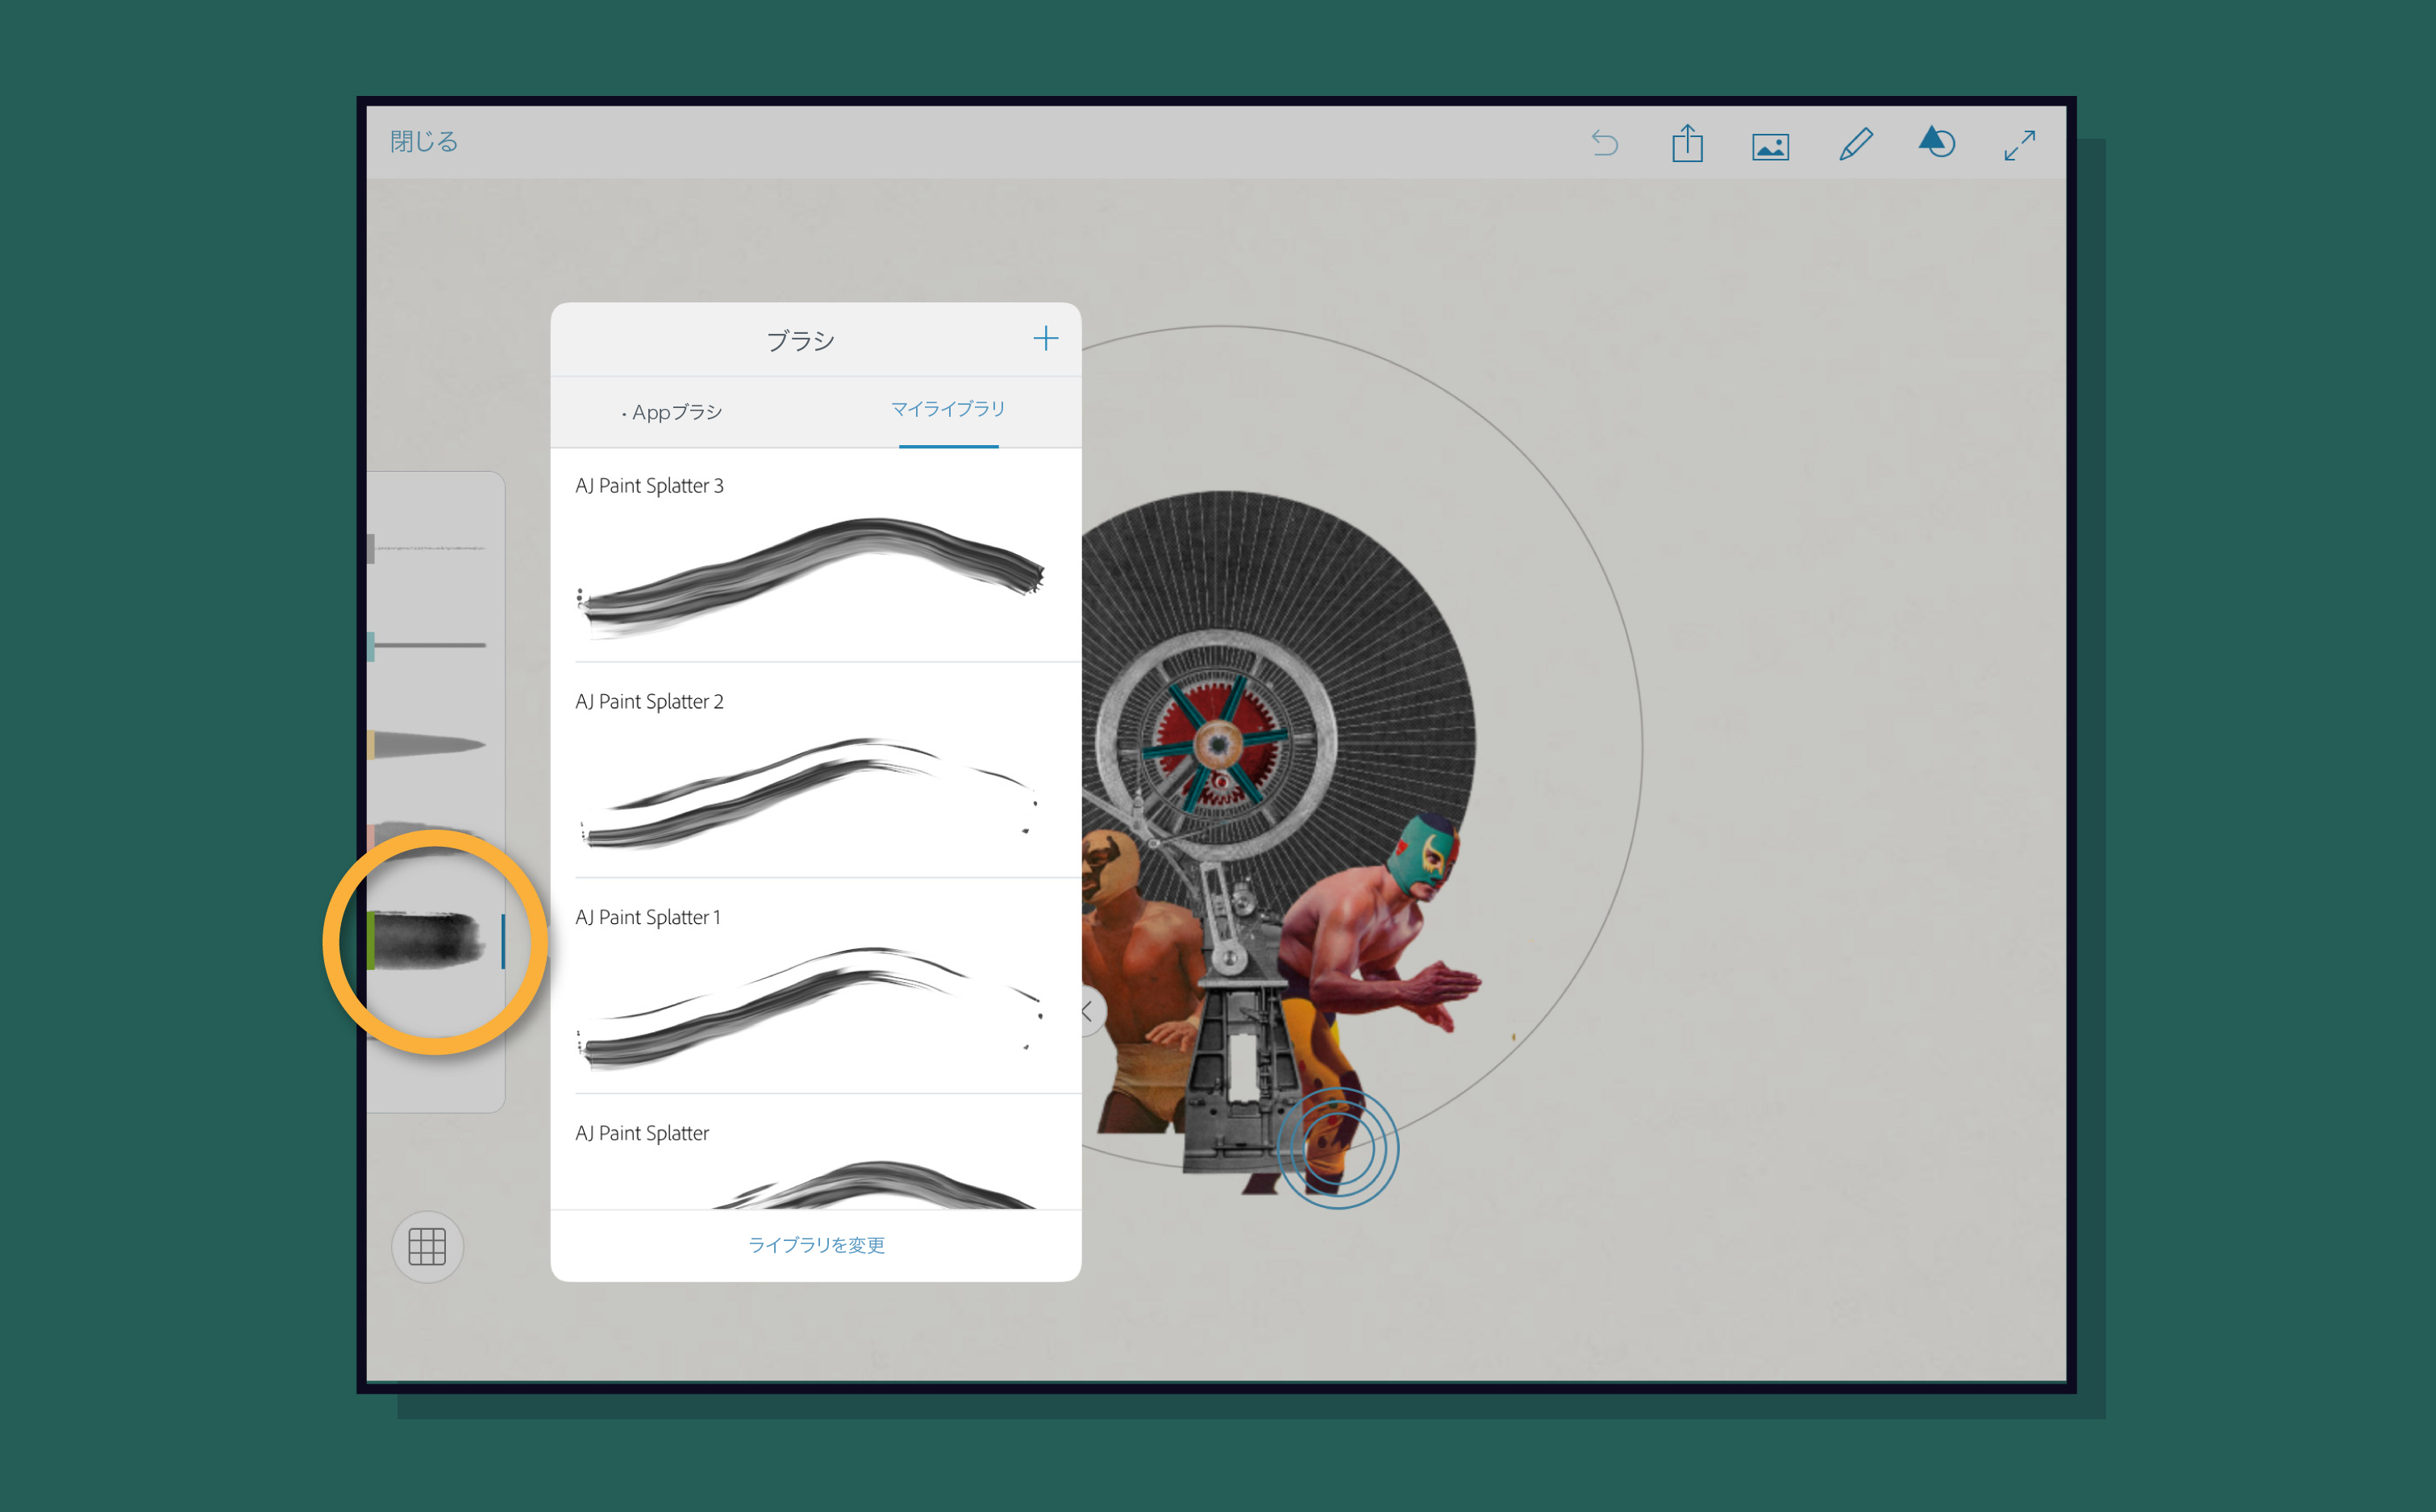This screenshot has height=1512, width=2436.
Task: Click the ライブラリを変更 link
Action: [x=816, y=1245]
